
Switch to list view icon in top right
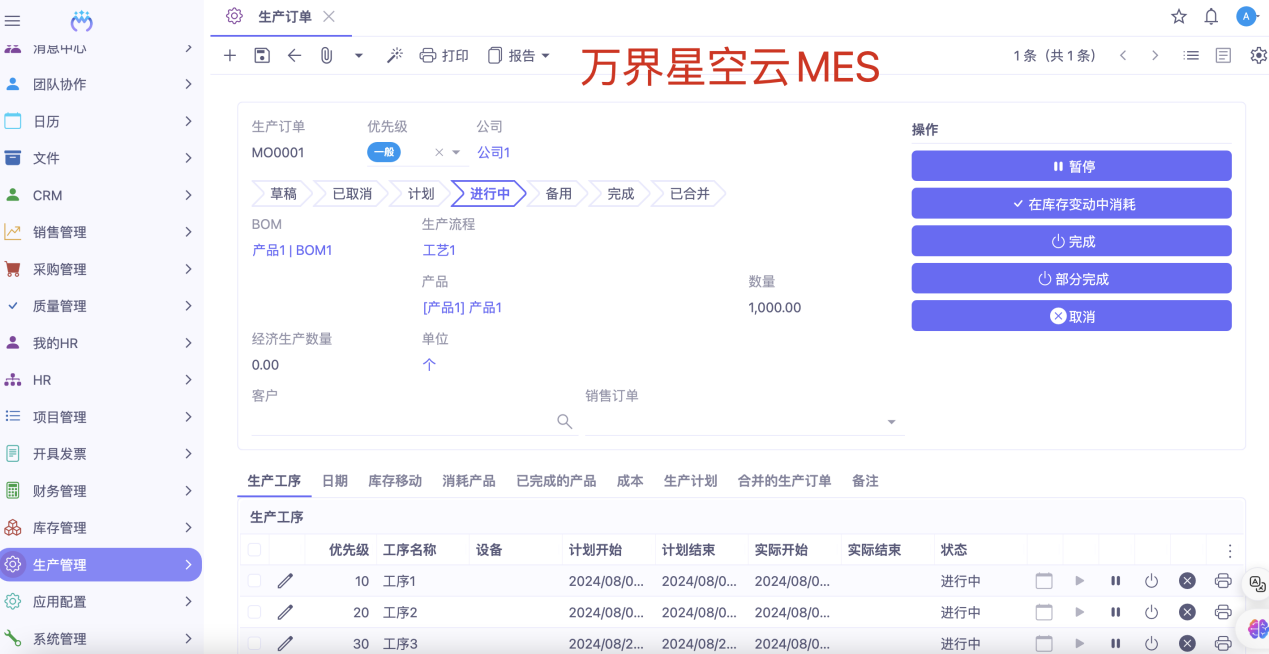pyautogui.click(x=1190, y=55)
